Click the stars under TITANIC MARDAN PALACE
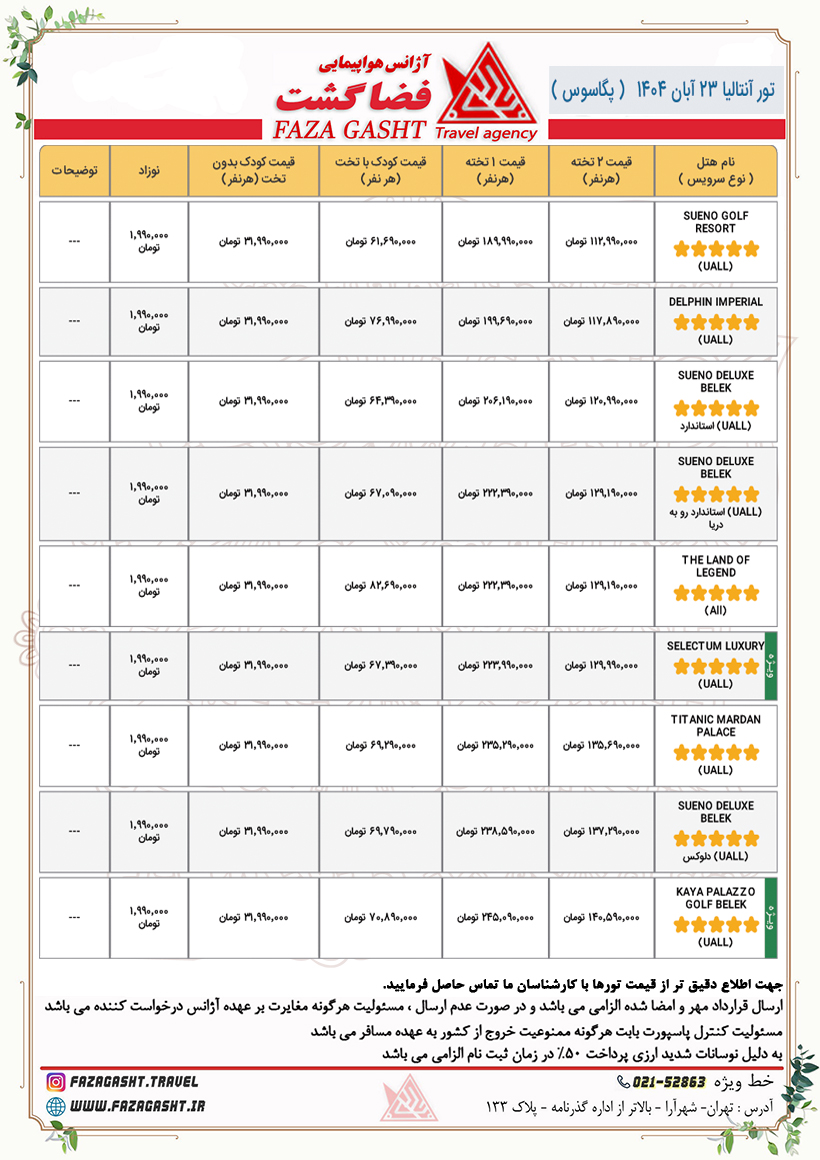This screenshot has width=820, height=1160. (x=716, y=753)
